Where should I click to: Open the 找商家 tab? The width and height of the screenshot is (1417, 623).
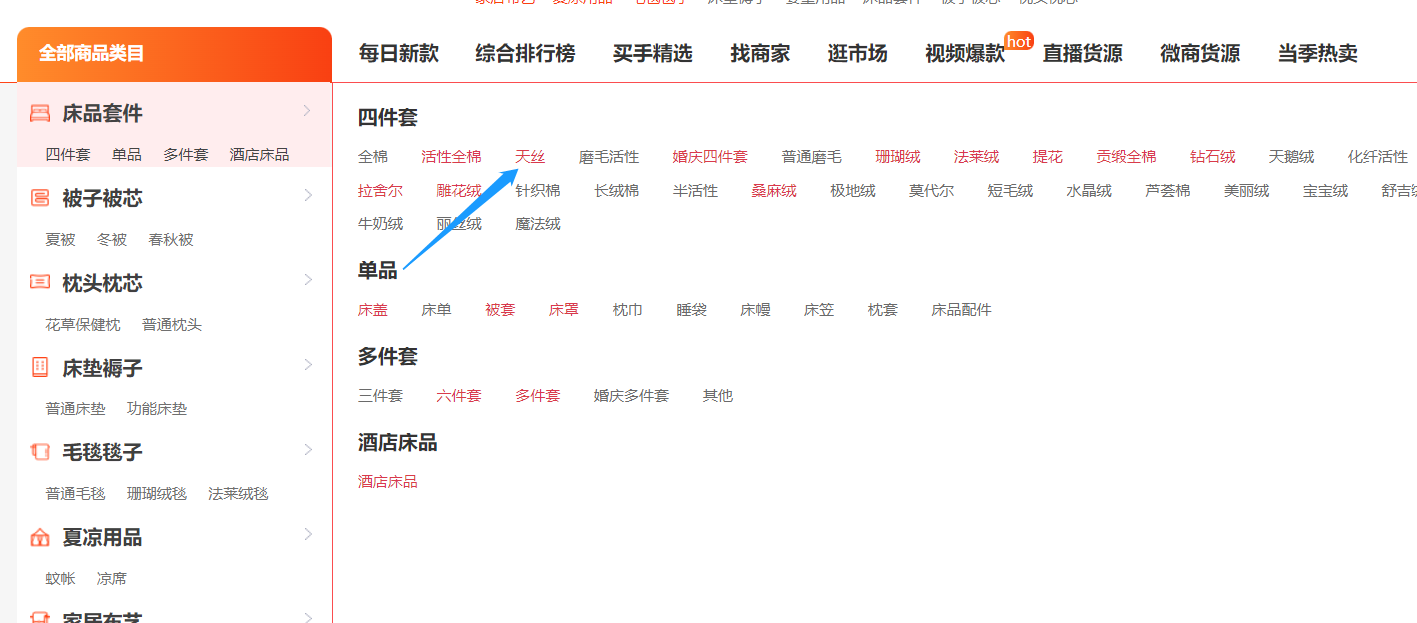coord(760,54)
